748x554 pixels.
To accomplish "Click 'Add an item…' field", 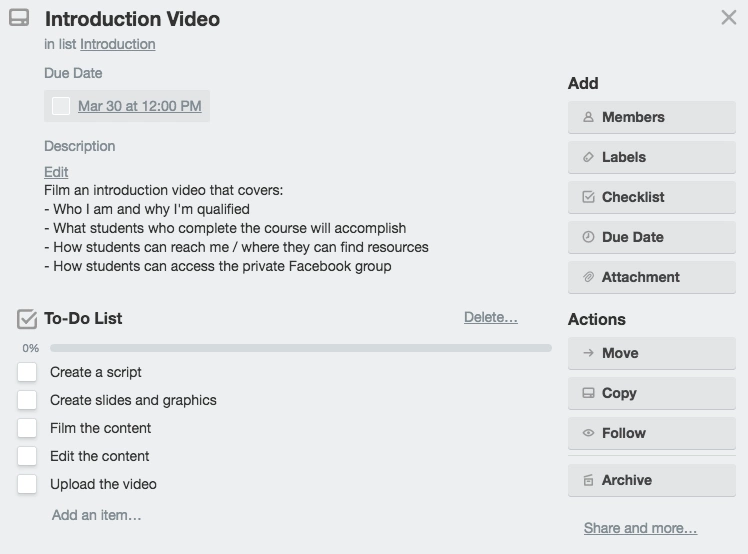I will tap(96, 515).
